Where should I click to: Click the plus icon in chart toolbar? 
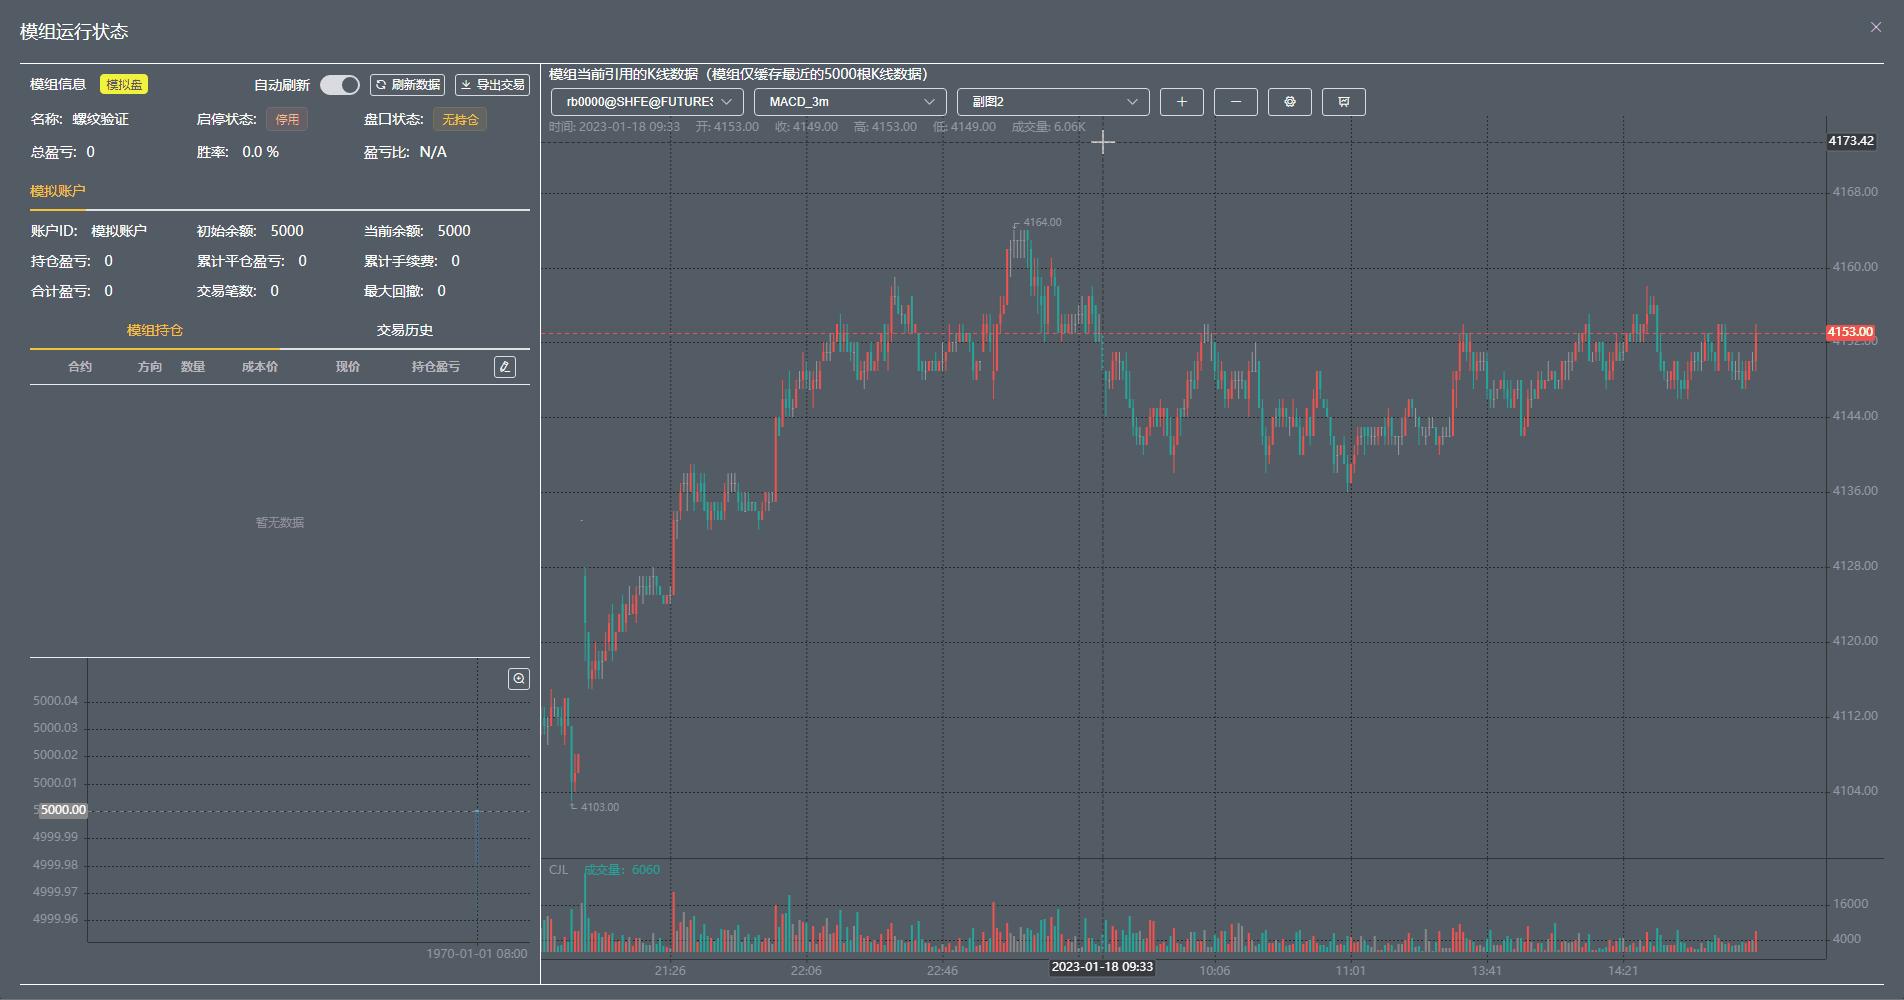point(1181,102)
